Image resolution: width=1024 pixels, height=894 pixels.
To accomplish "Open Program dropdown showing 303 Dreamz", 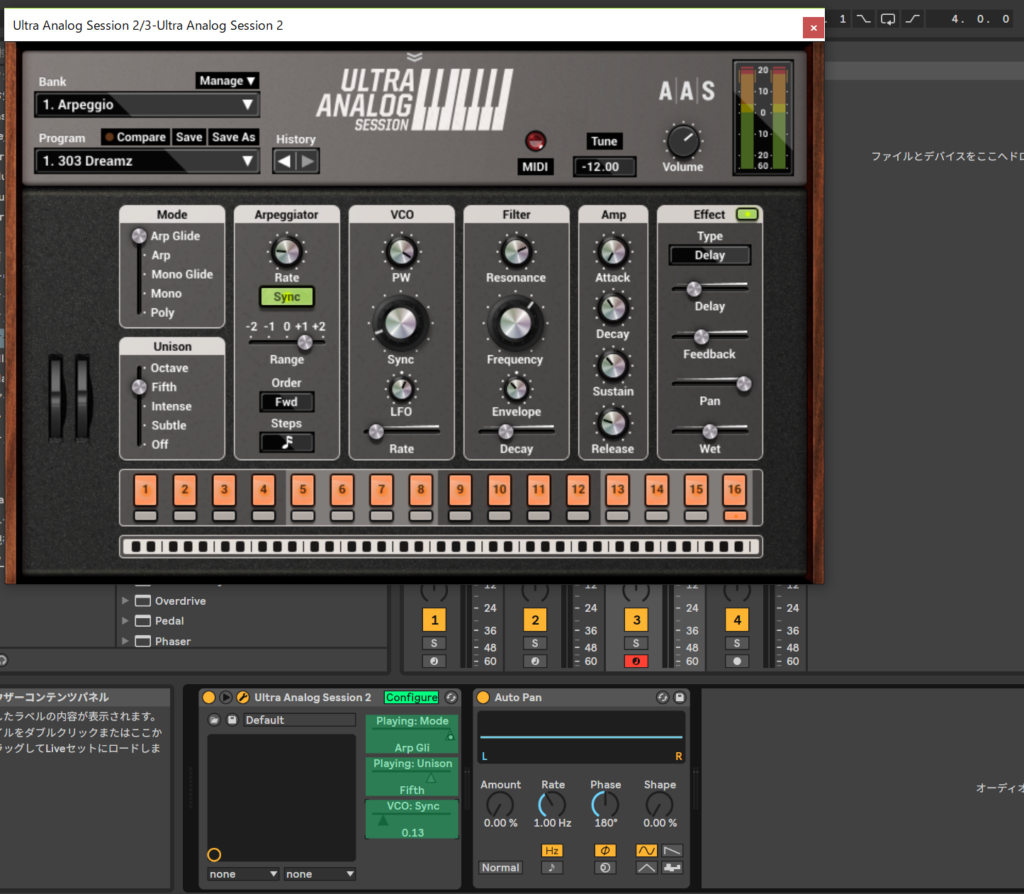I will click(x=147, y=161).
